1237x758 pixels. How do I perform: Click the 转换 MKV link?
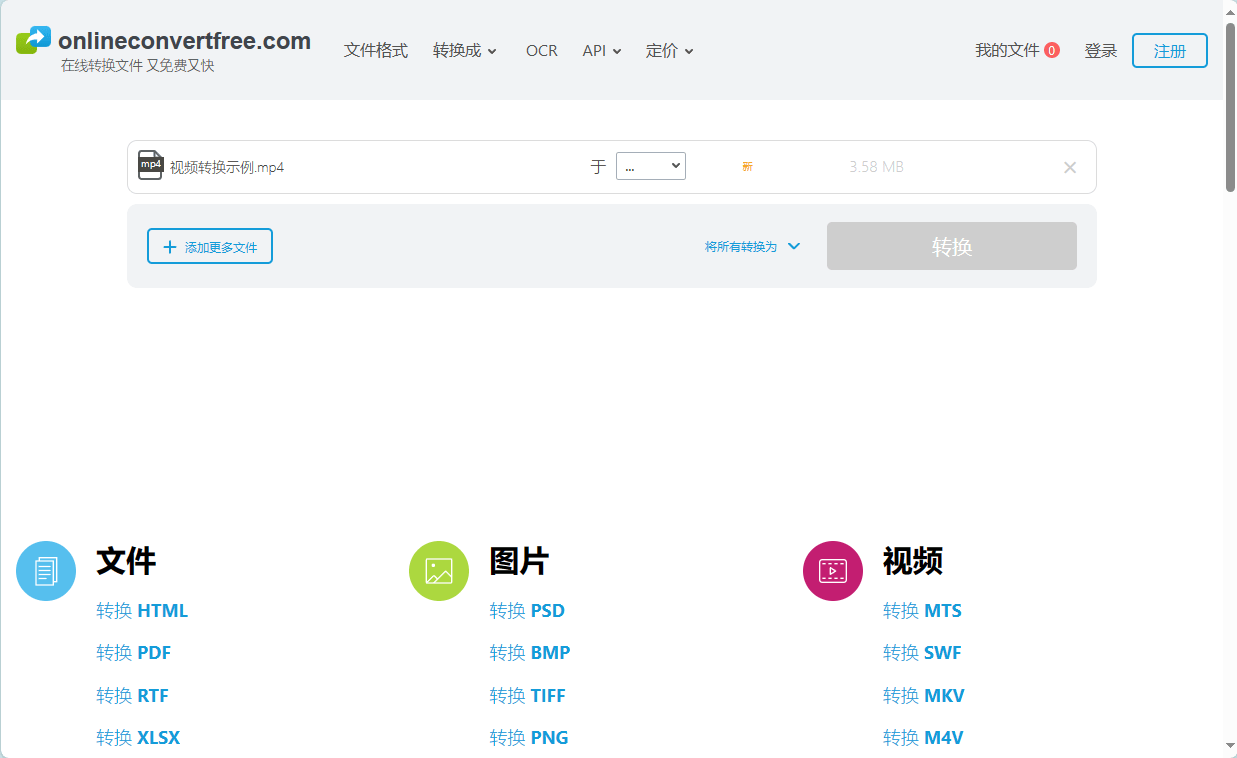922,695
